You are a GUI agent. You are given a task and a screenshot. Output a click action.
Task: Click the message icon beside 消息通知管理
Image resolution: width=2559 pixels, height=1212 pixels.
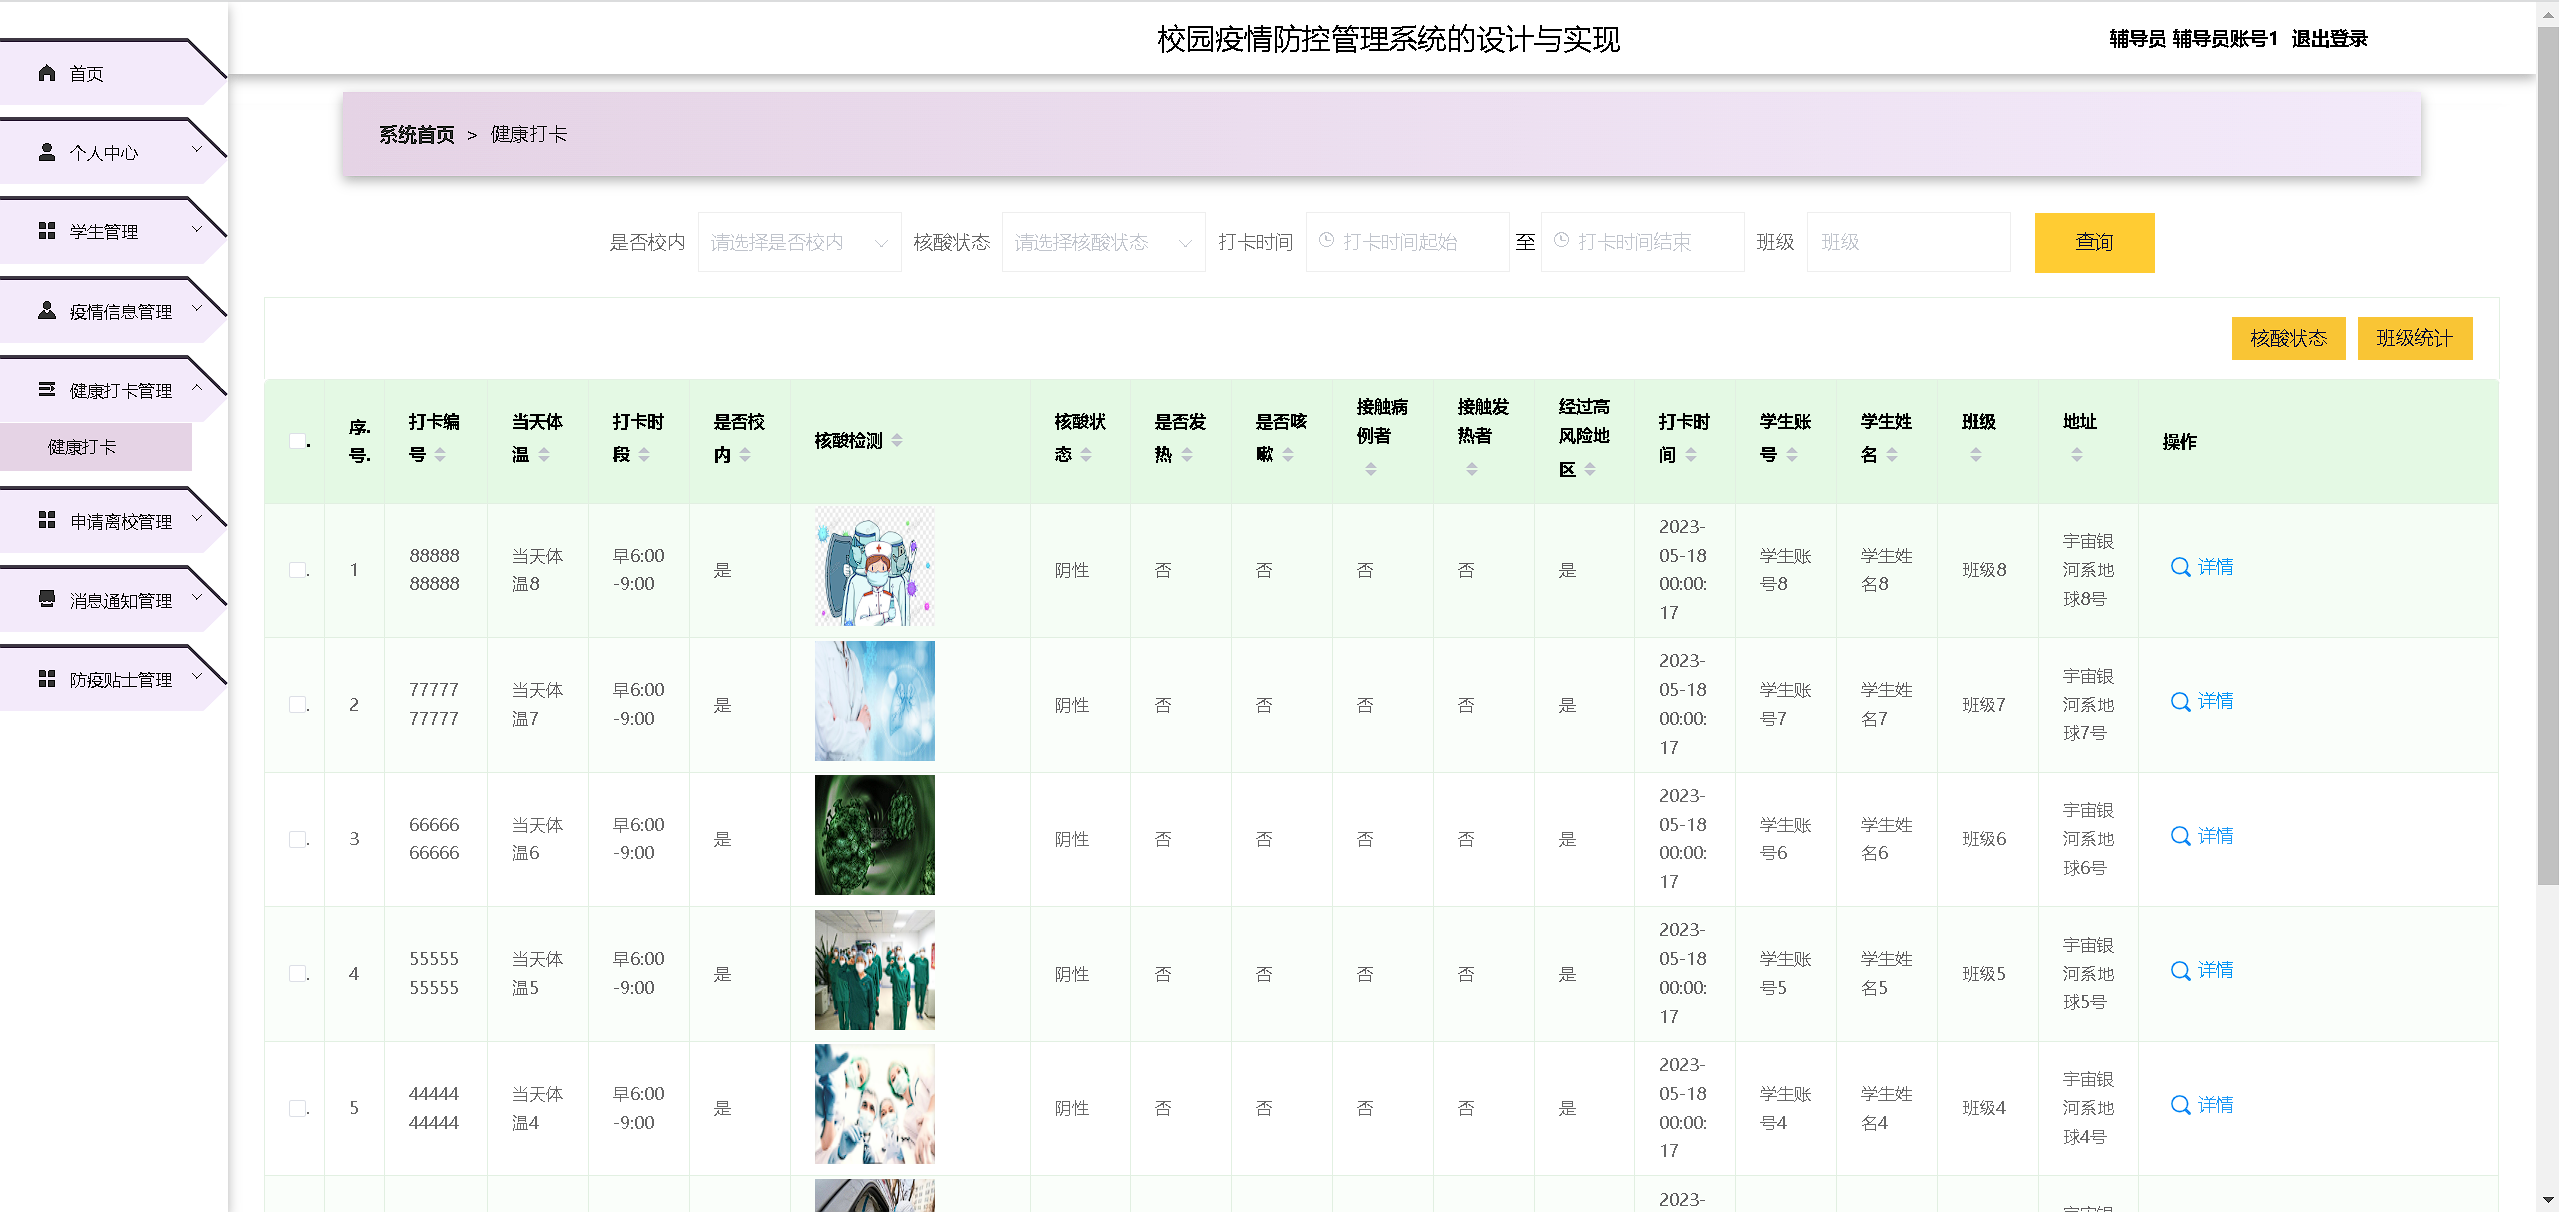[46, 599]
